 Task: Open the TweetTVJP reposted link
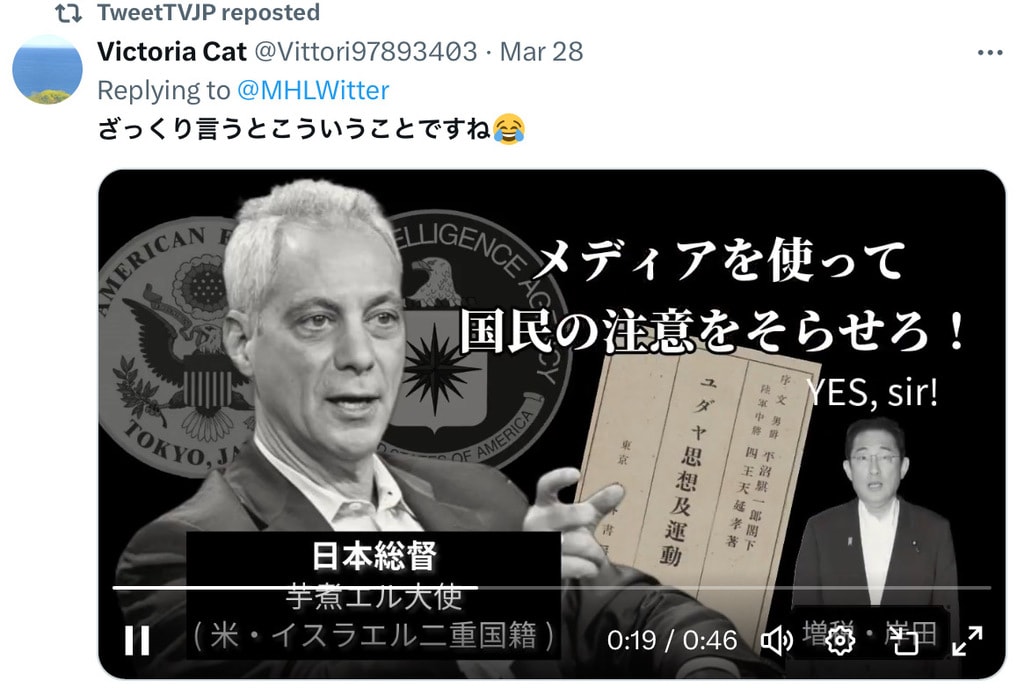pos(208,12)
